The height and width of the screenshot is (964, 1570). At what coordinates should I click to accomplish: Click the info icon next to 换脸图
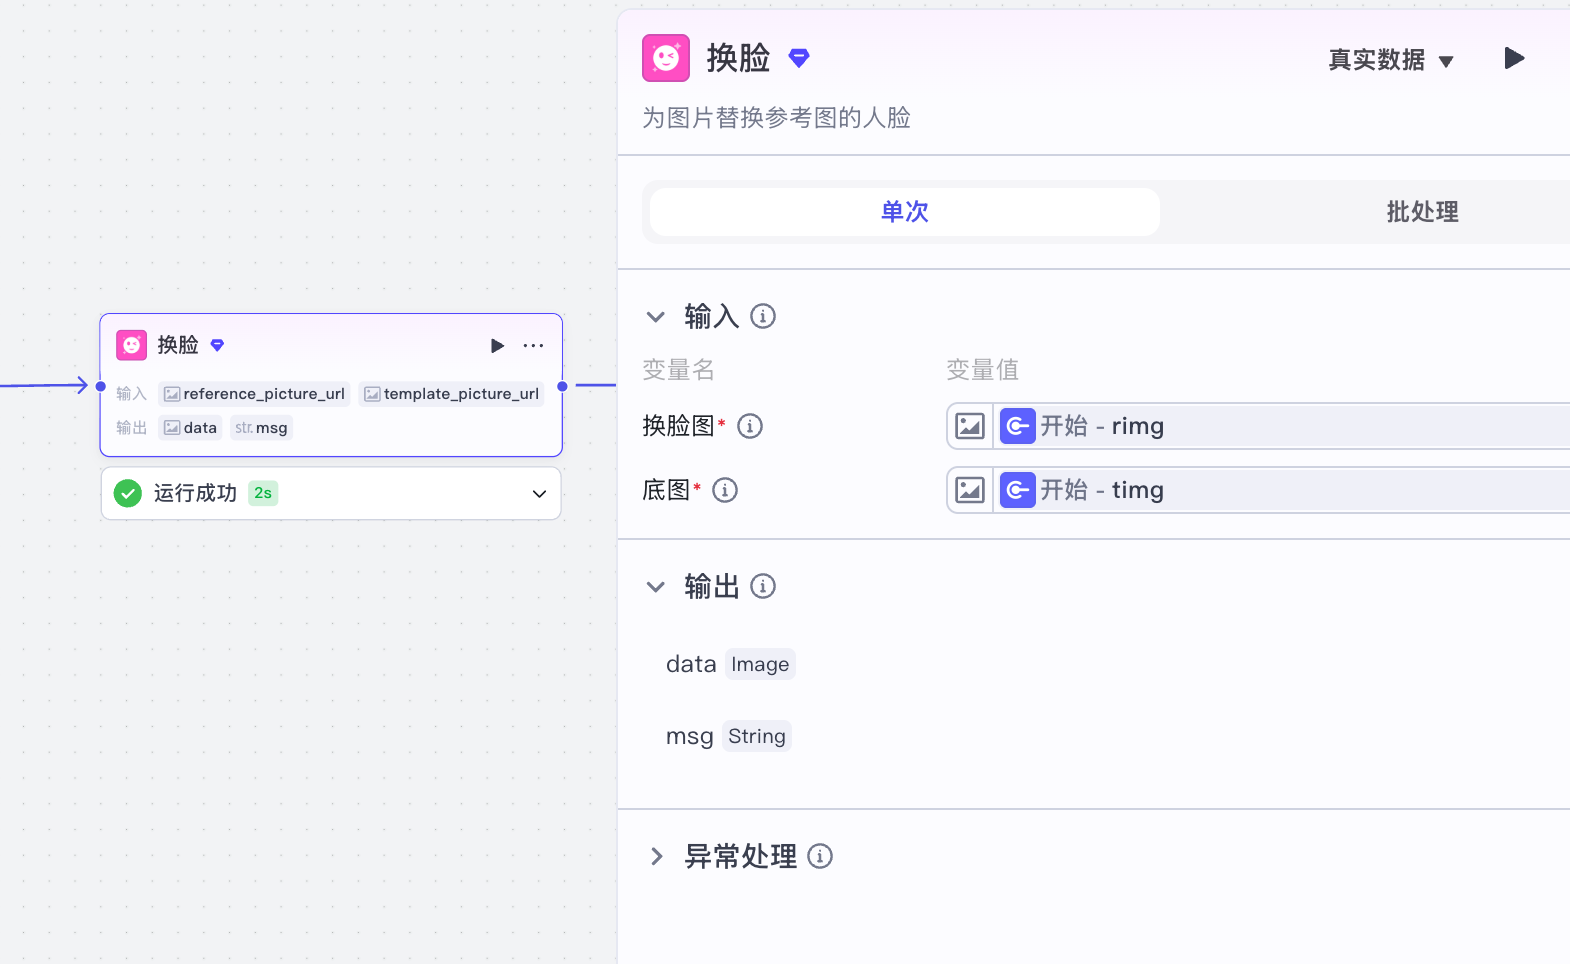[x=750, y=426]
